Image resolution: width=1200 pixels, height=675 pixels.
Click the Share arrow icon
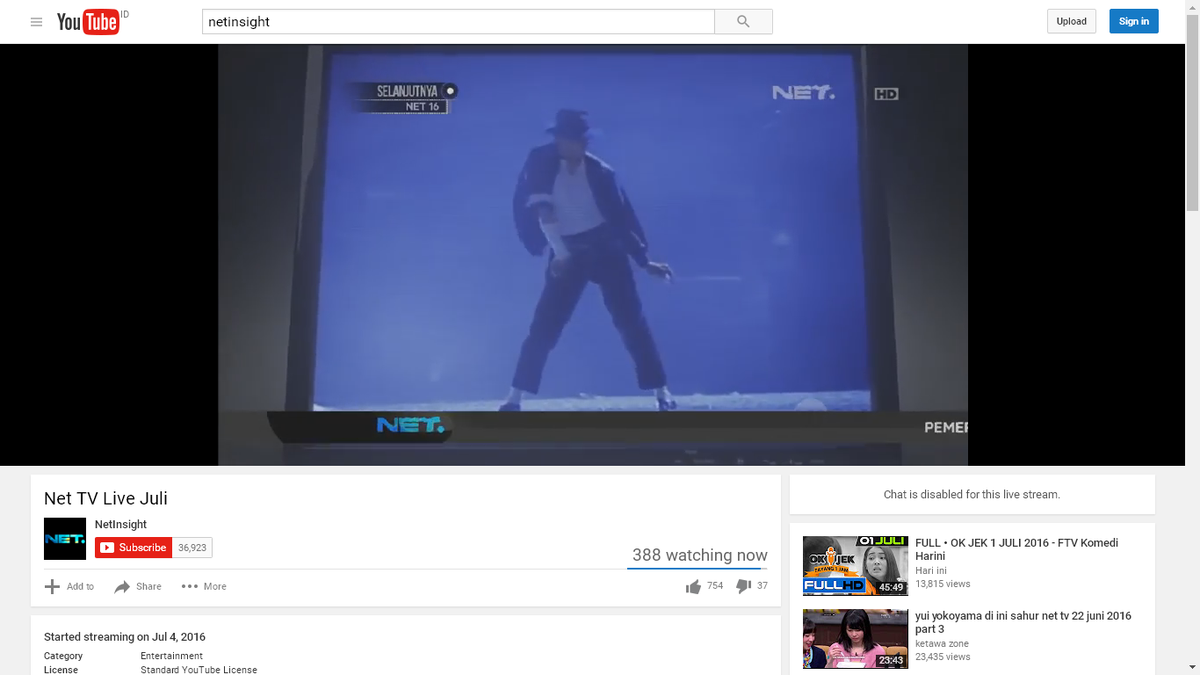(123, 586)
